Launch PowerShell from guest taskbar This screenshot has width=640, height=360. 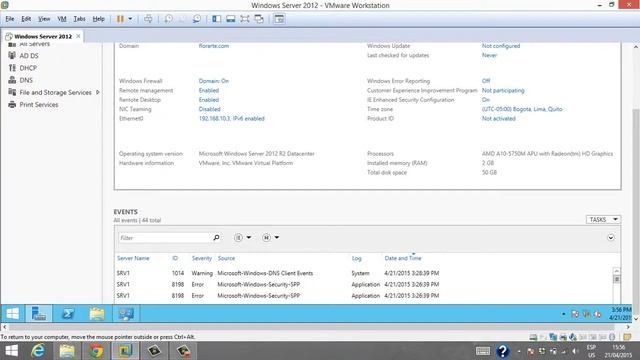coord(68,314)
